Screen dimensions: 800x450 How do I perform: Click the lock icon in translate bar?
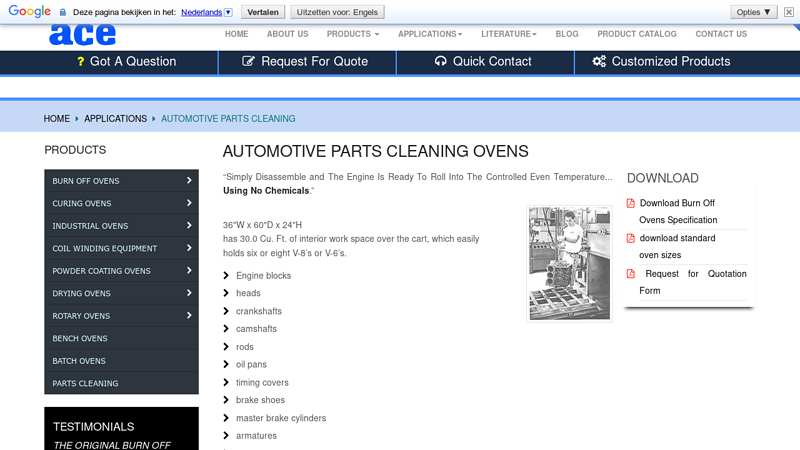click(63, 12)
